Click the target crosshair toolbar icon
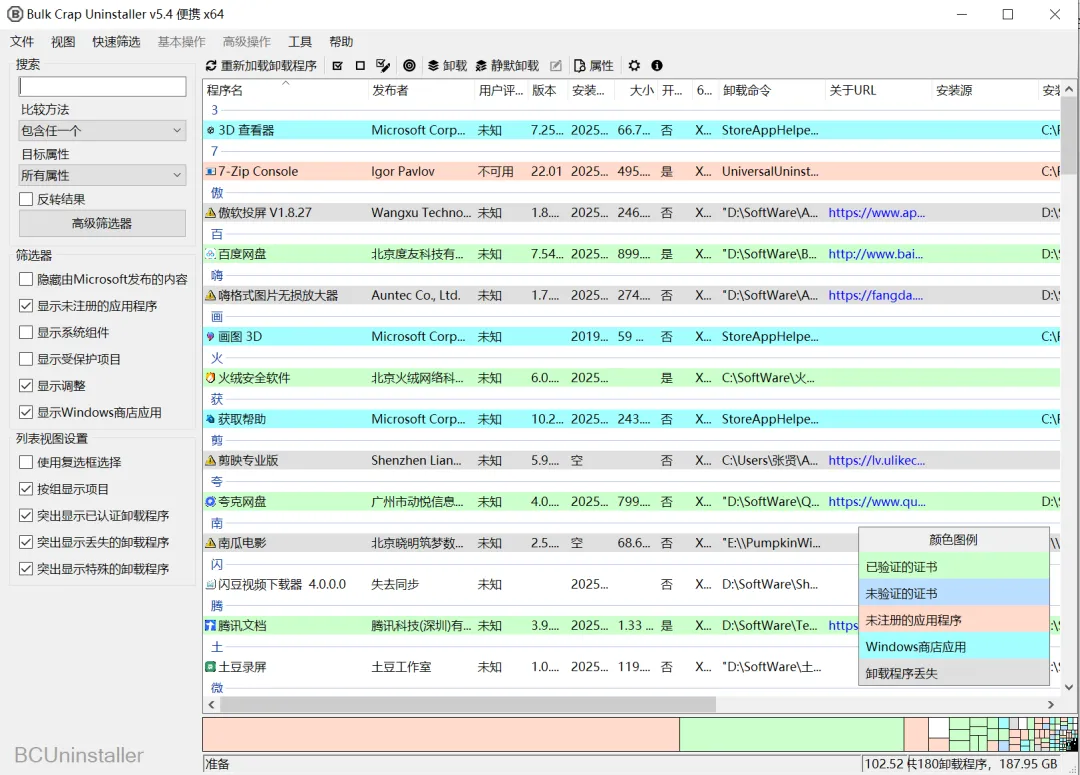The width and height of the screenshot is (1080, 775). (409, 65)
